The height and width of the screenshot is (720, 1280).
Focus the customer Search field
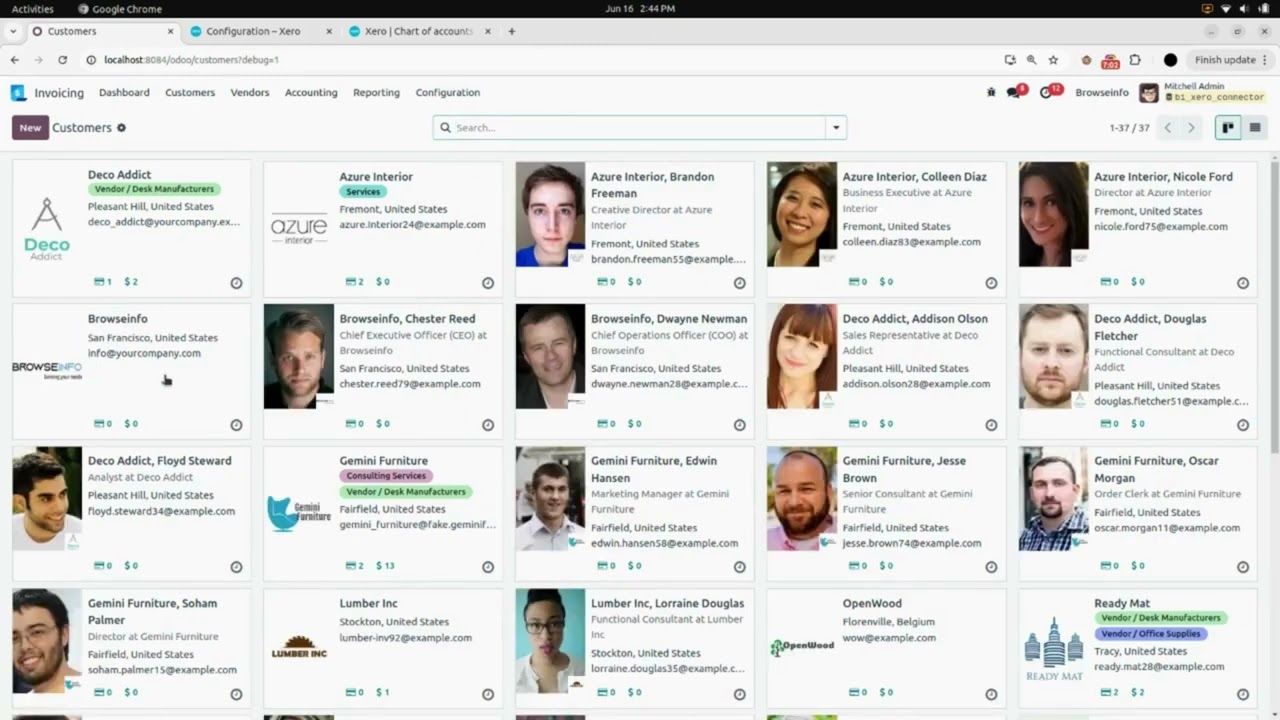(x=630, y=128)
